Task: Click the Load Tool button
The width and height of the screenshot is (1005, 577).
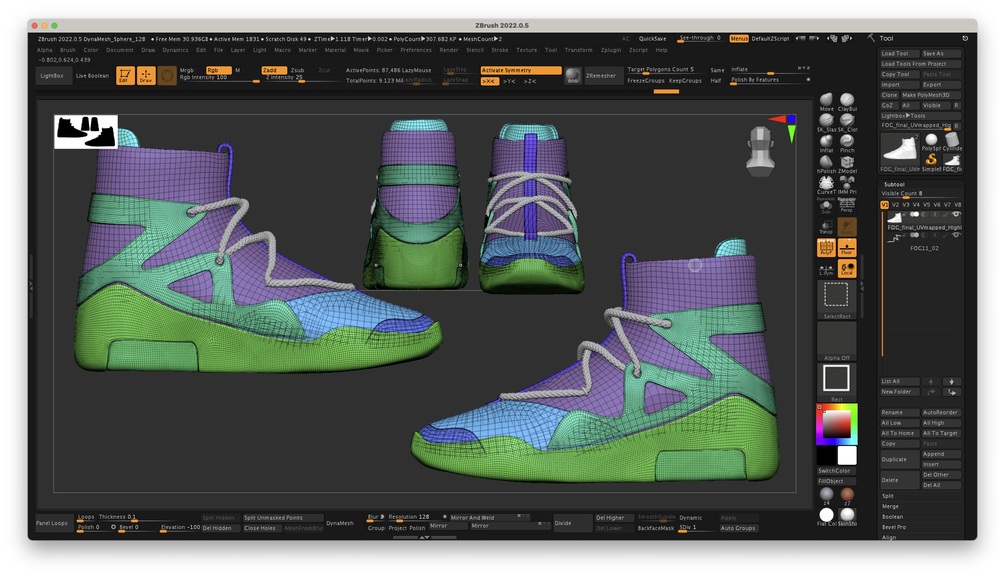Action: coord(899,53)
